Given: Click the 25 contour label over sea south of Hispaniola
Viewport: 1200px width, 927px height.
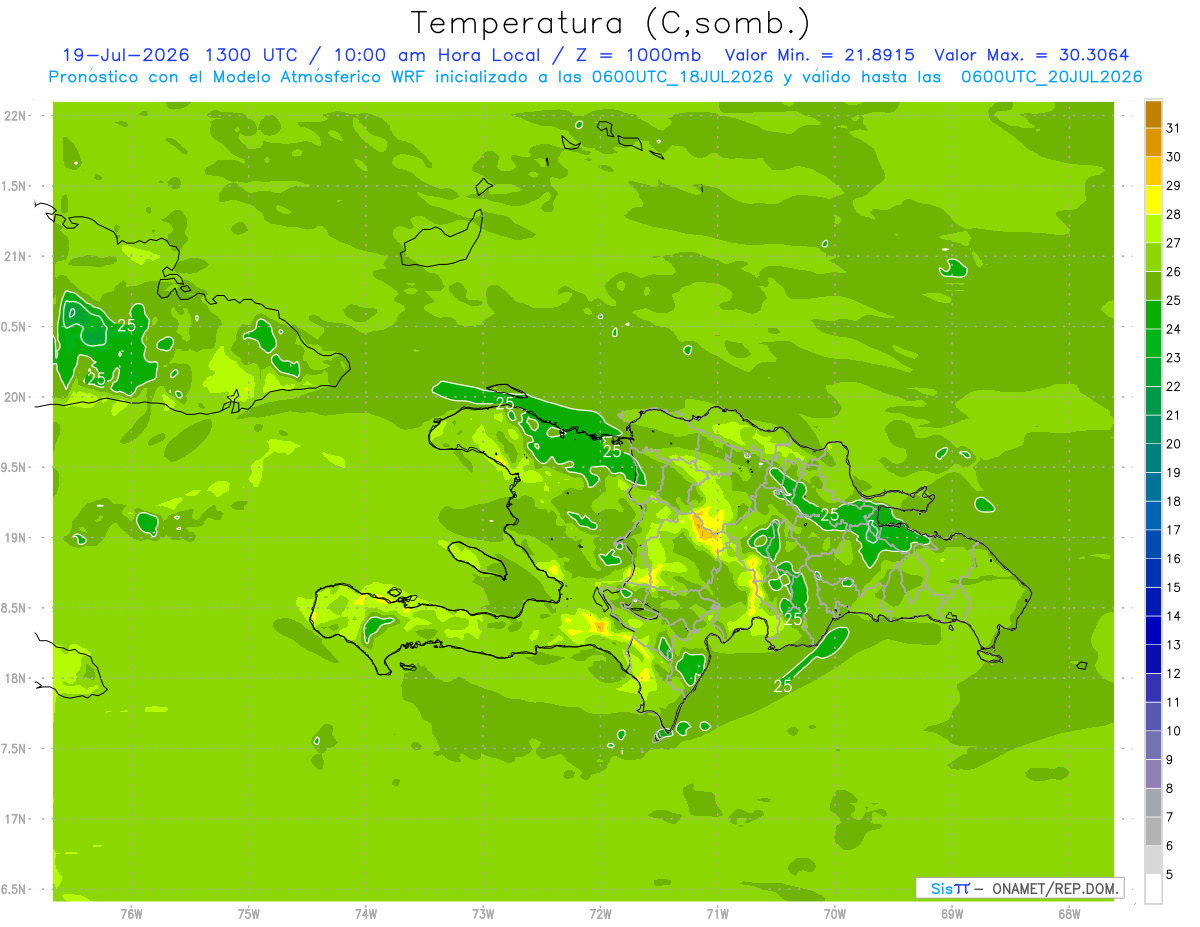Looking at the screenshot, I should (x=783, y=686).
